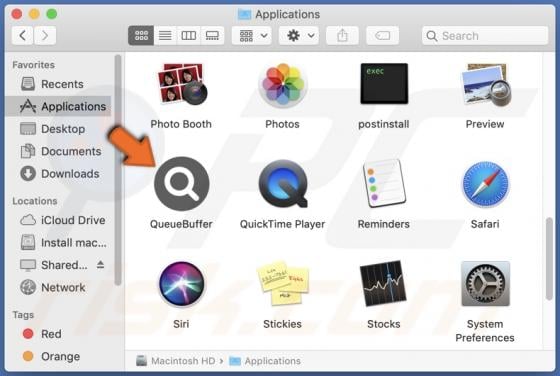
Task: Select the Install mac... volume in sidebar
Action: pyautogui.click(x=59, y=243)
